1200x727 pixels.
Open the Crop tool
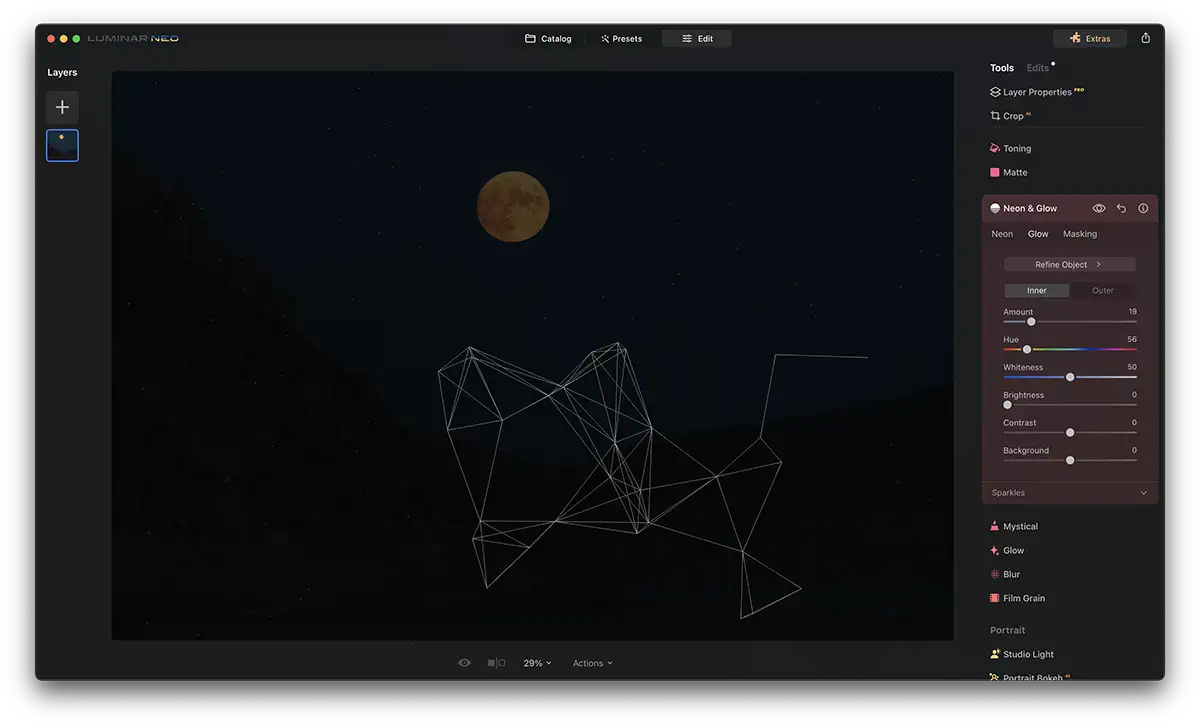[x=1010, y=116]
